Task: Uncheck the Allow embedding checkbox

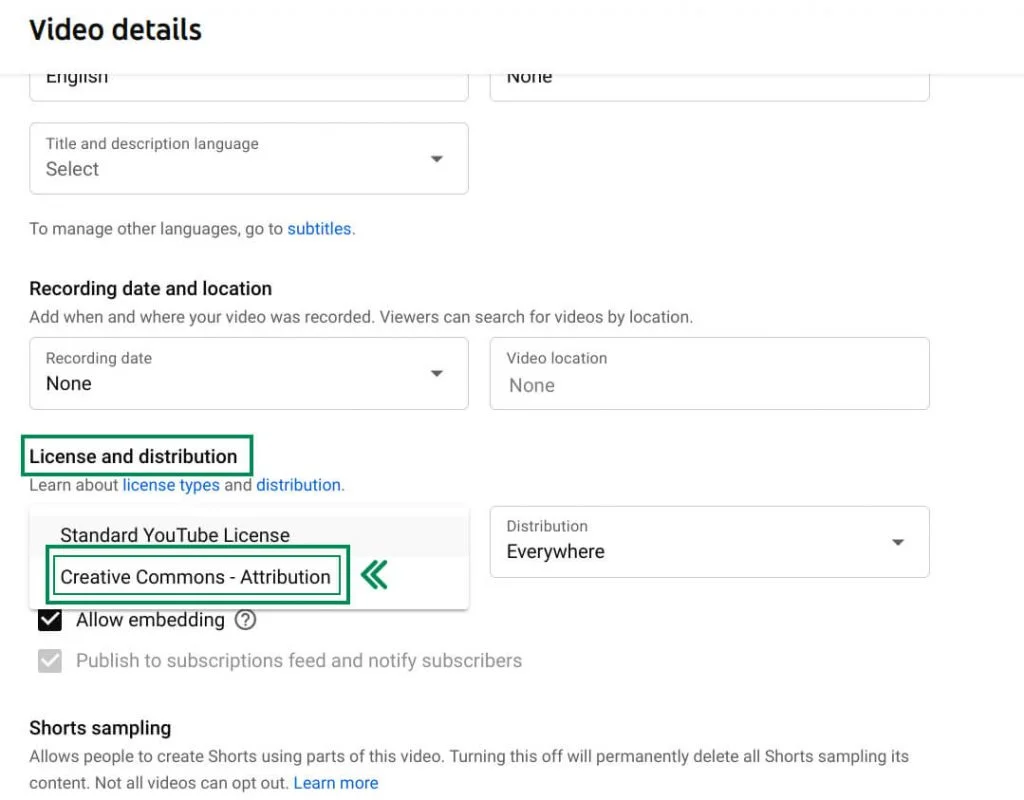Action: point(50,620)
